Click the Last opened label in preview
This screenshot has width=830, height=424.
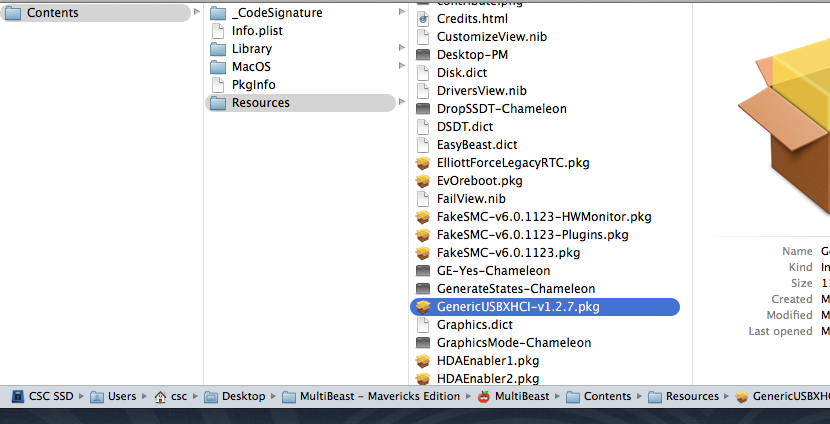[x=780, y=331]
